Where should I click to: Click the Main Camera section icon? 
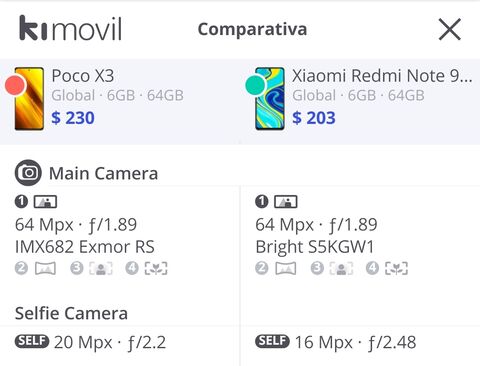[28, 173]
